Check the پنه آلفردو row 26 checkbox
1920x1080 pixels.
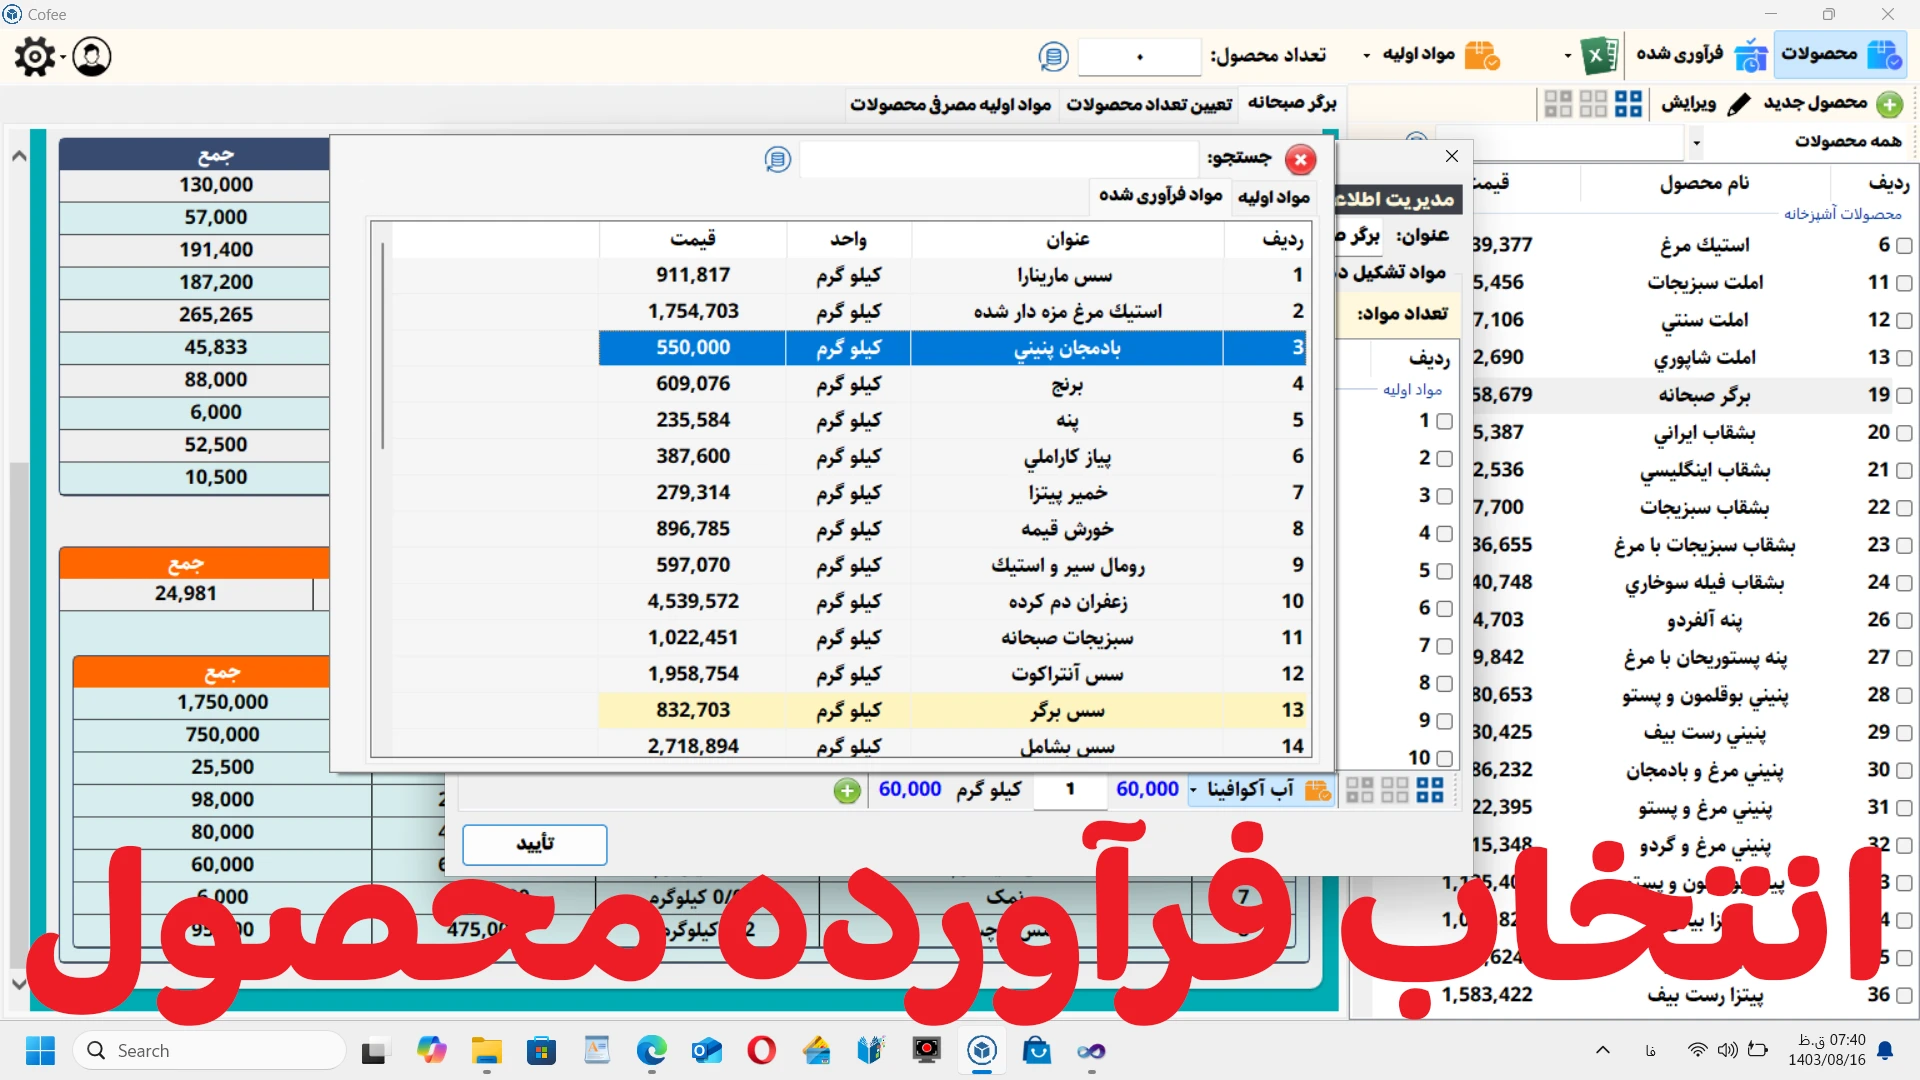click(1904, 620)
